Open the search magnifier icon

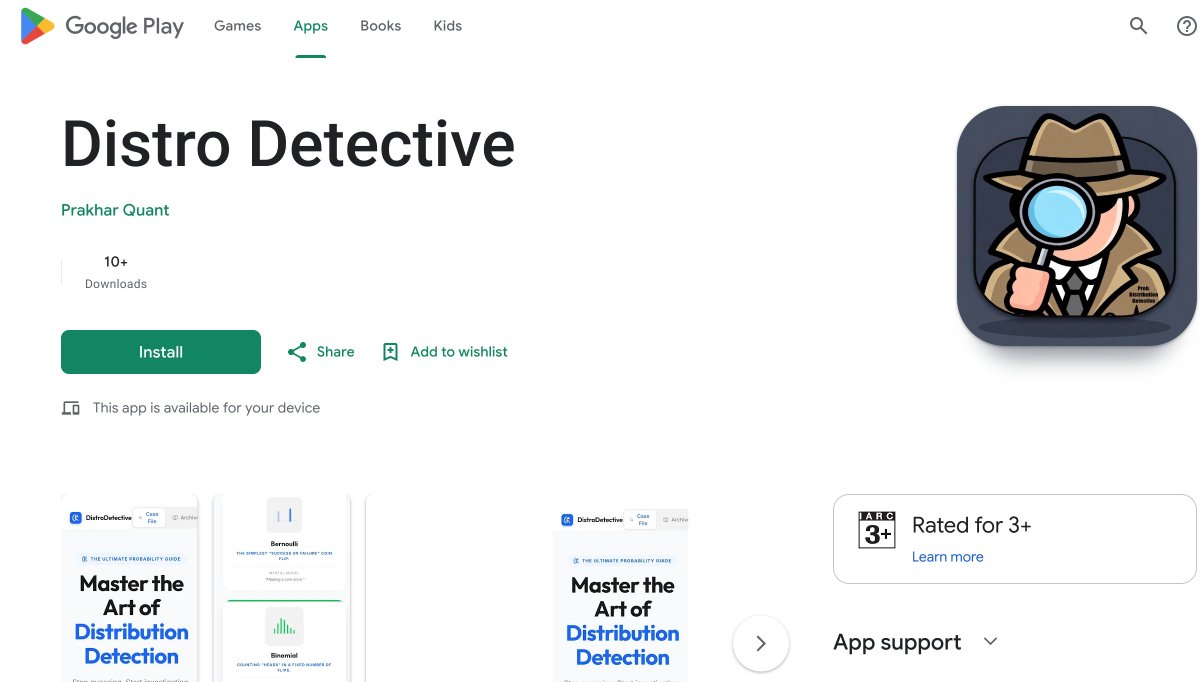[x=1138, y=26]
